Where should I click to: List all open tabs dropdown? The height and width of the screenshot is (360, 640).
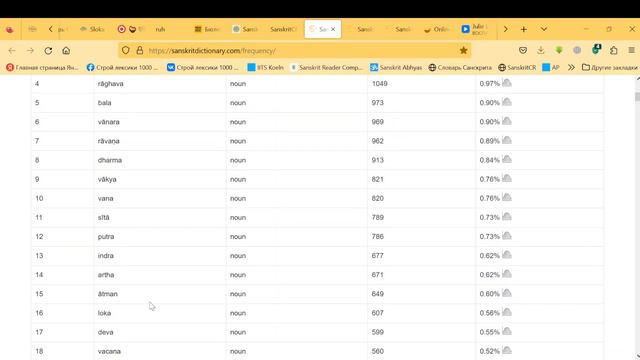click(x=544, y=29)
